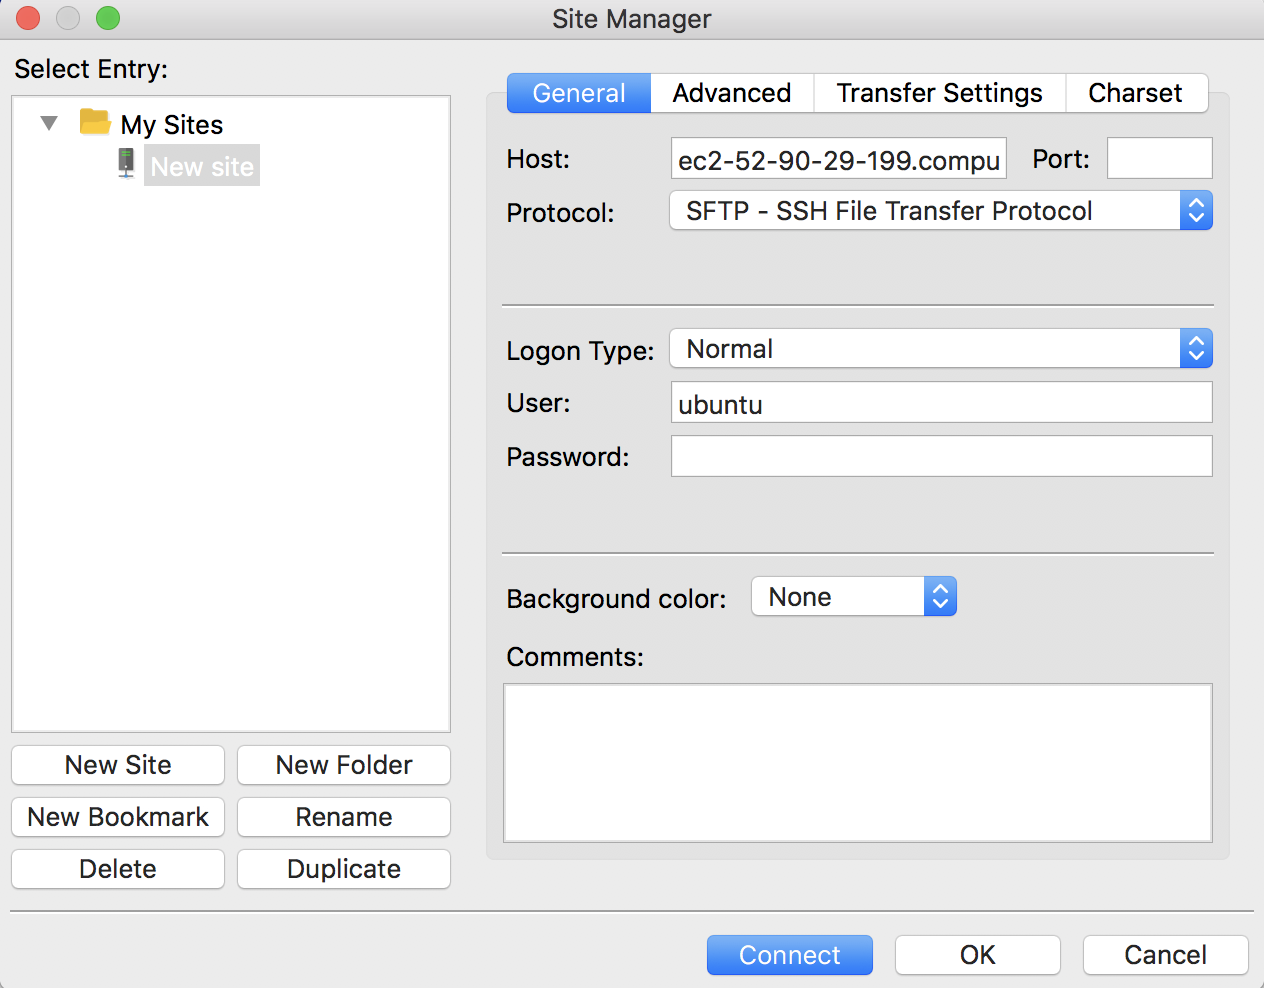Click the Logon Type stepper arrows icon
The width and height of the screenshot is (1264, 988).
point(1196,348)
